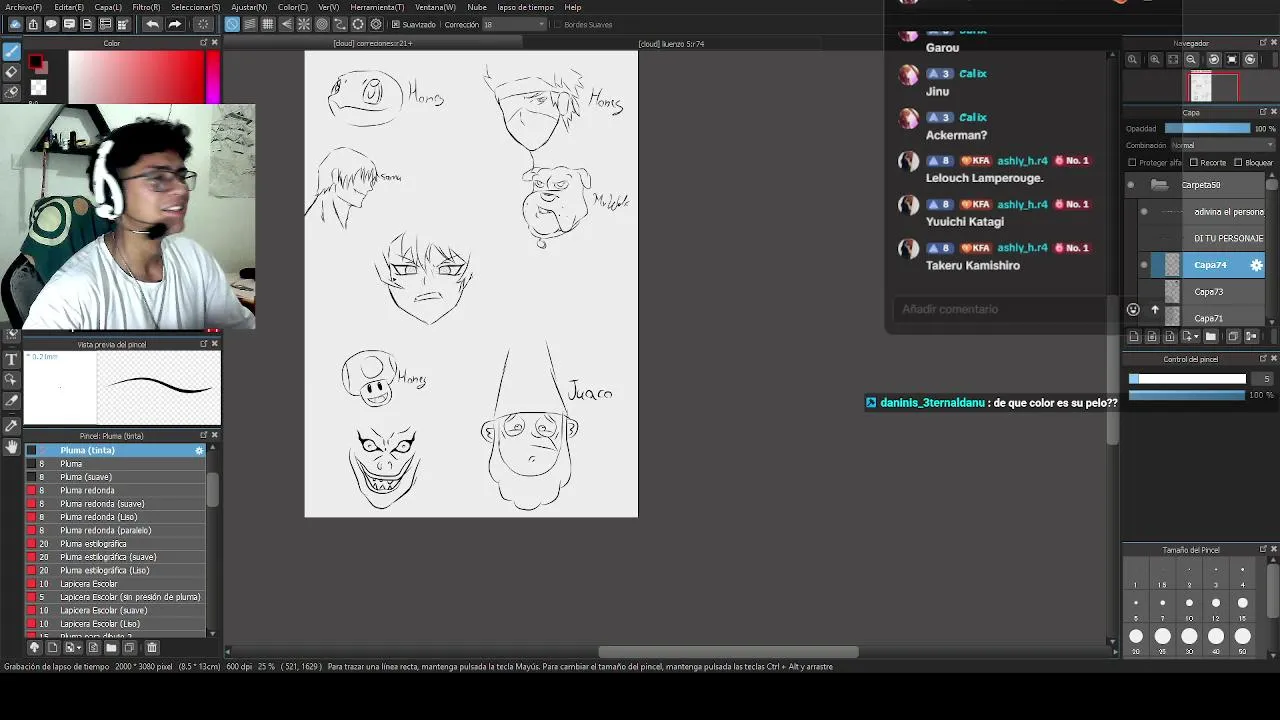The image size is (1280, 720).
Task: Zoom in using the Navigator magnifier plus
Action: tap(1154, 60)
